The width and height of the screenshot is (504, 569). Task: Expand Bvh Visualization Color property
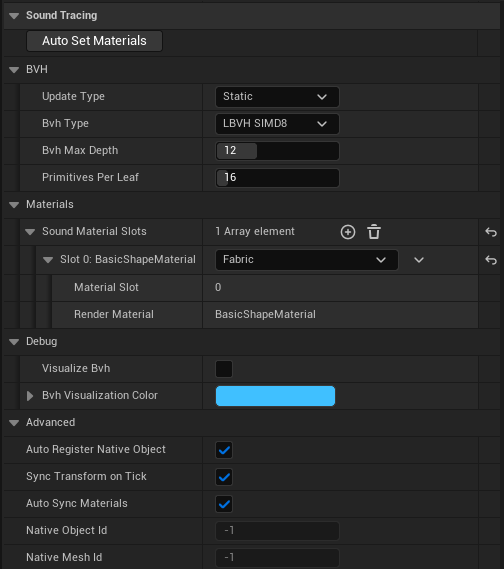[x=30, y=396]
